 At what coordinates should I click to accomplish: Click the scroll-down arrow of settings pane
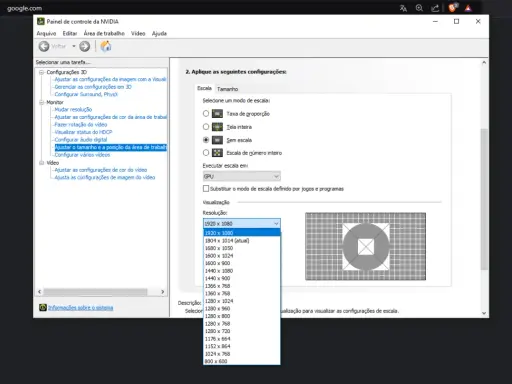484,313
